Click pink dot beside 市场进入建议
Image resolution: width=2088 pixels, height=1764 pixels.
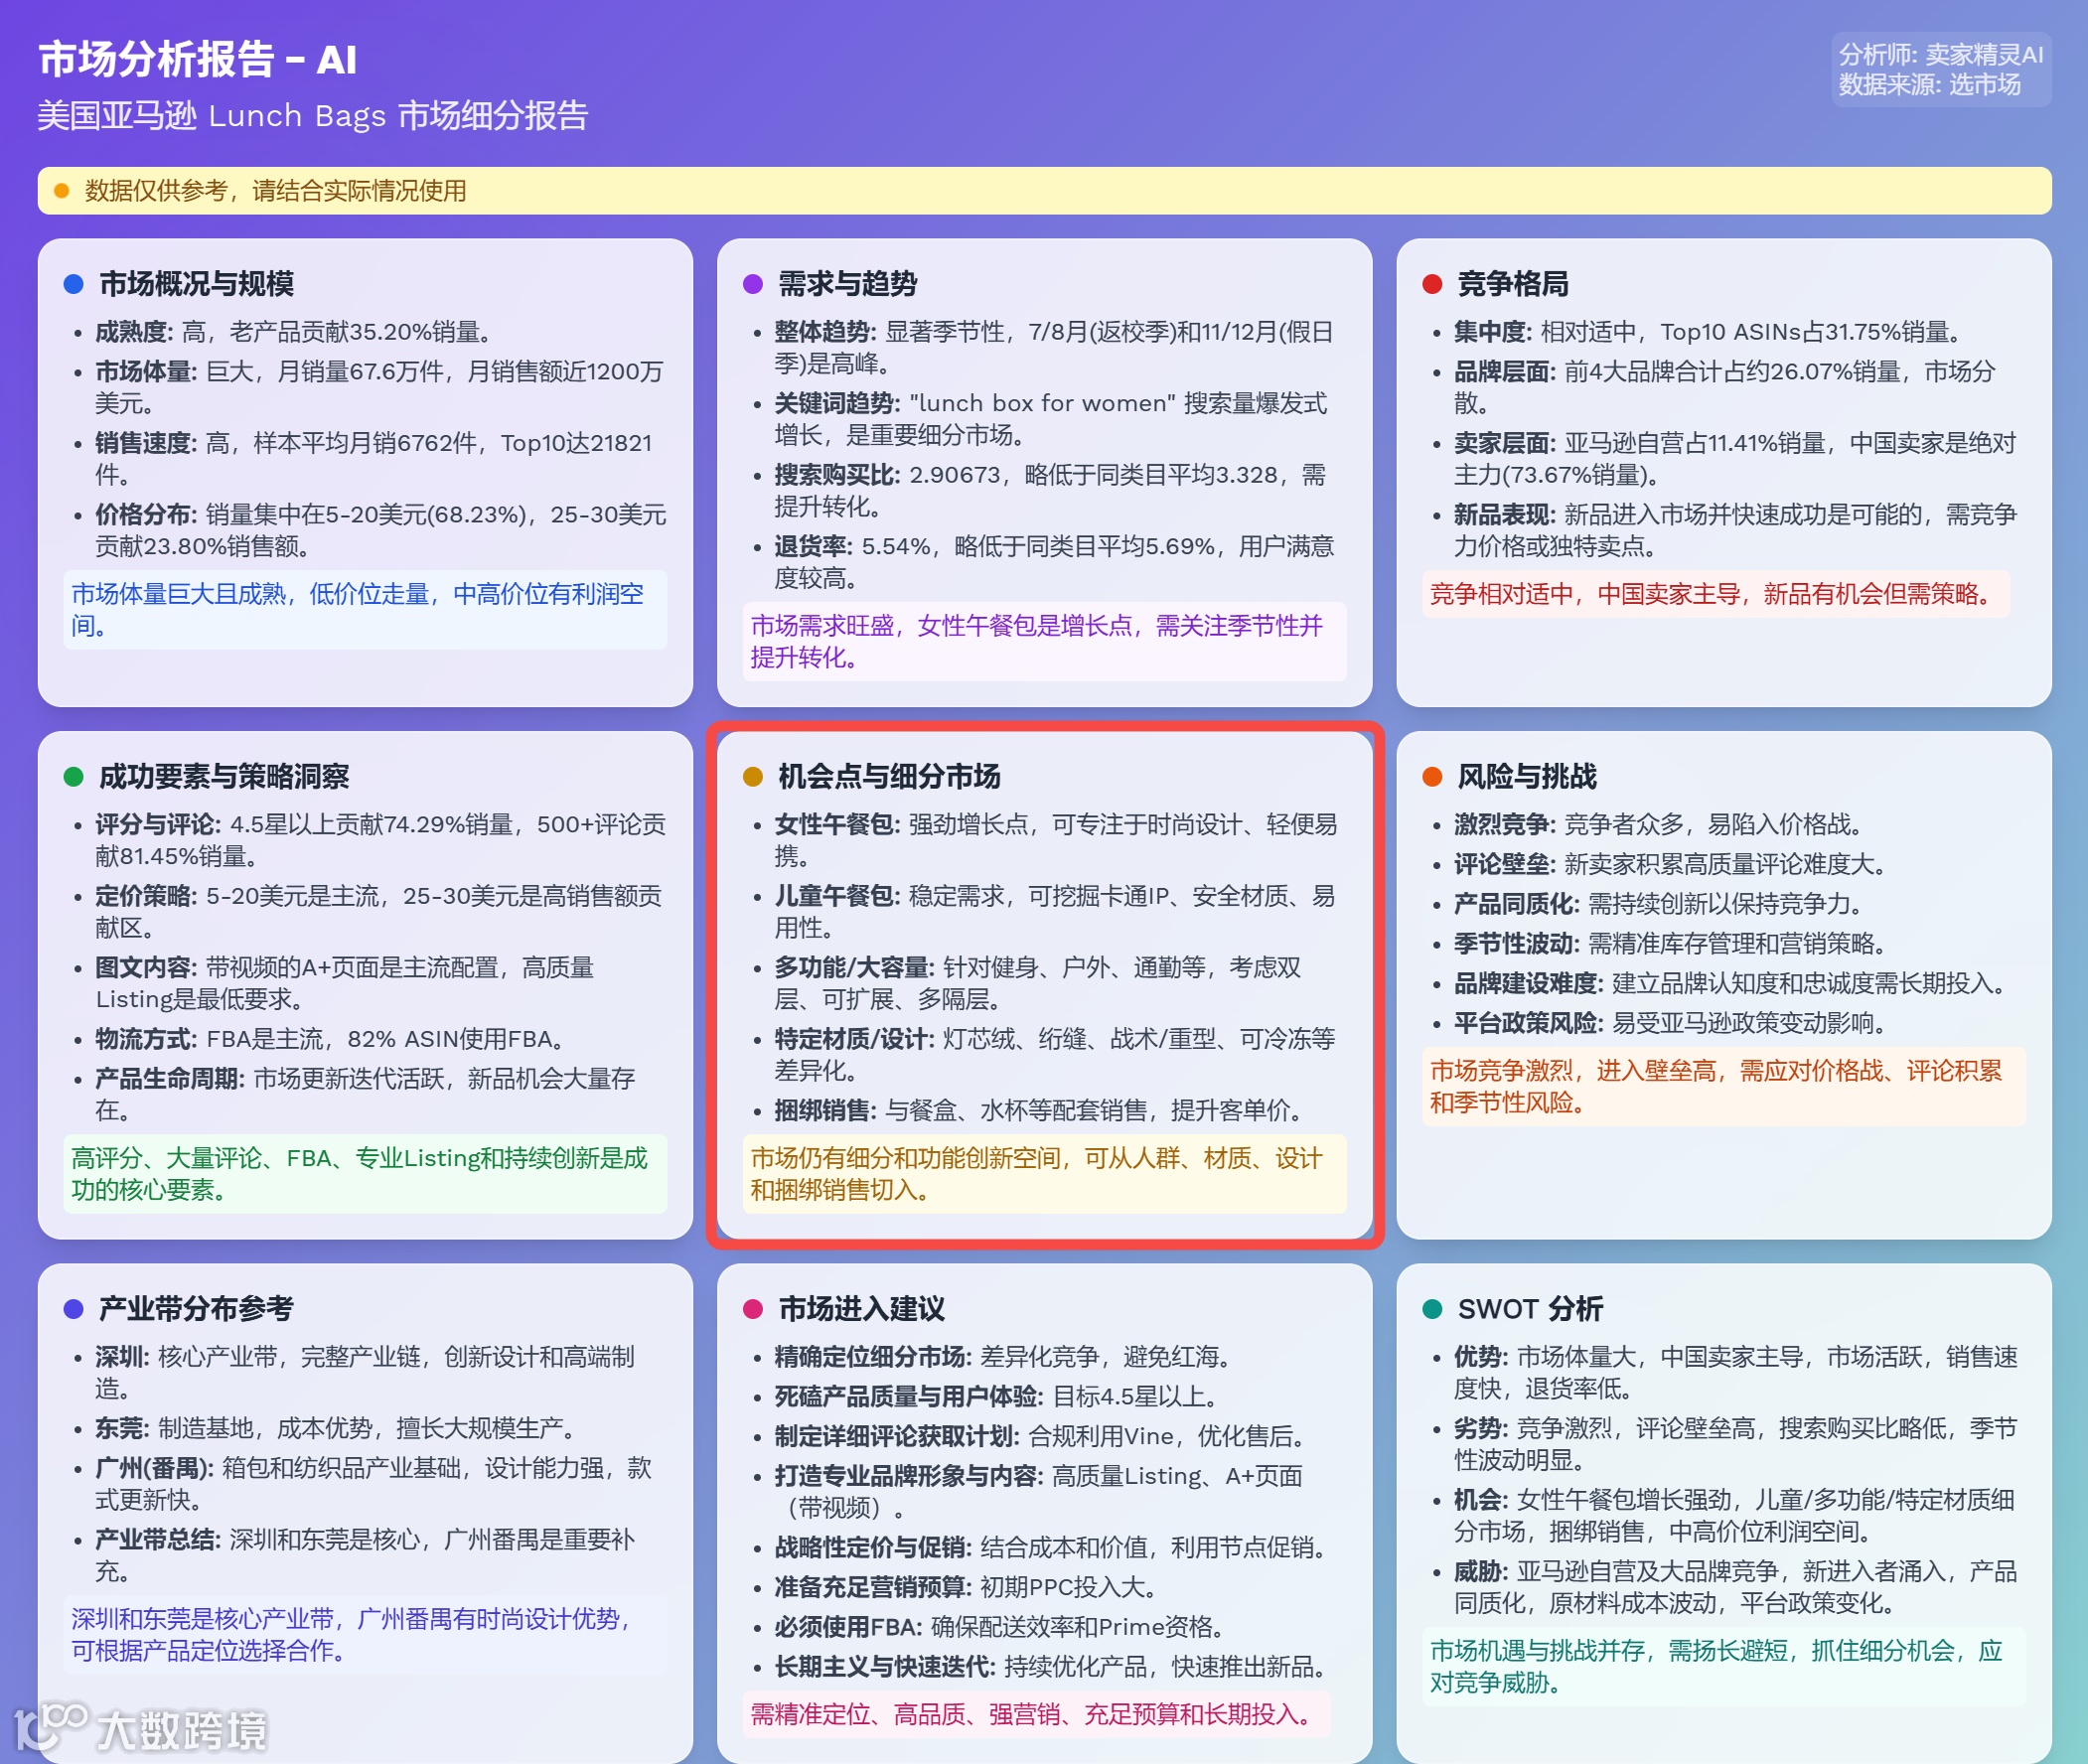tap(753, 1309)
